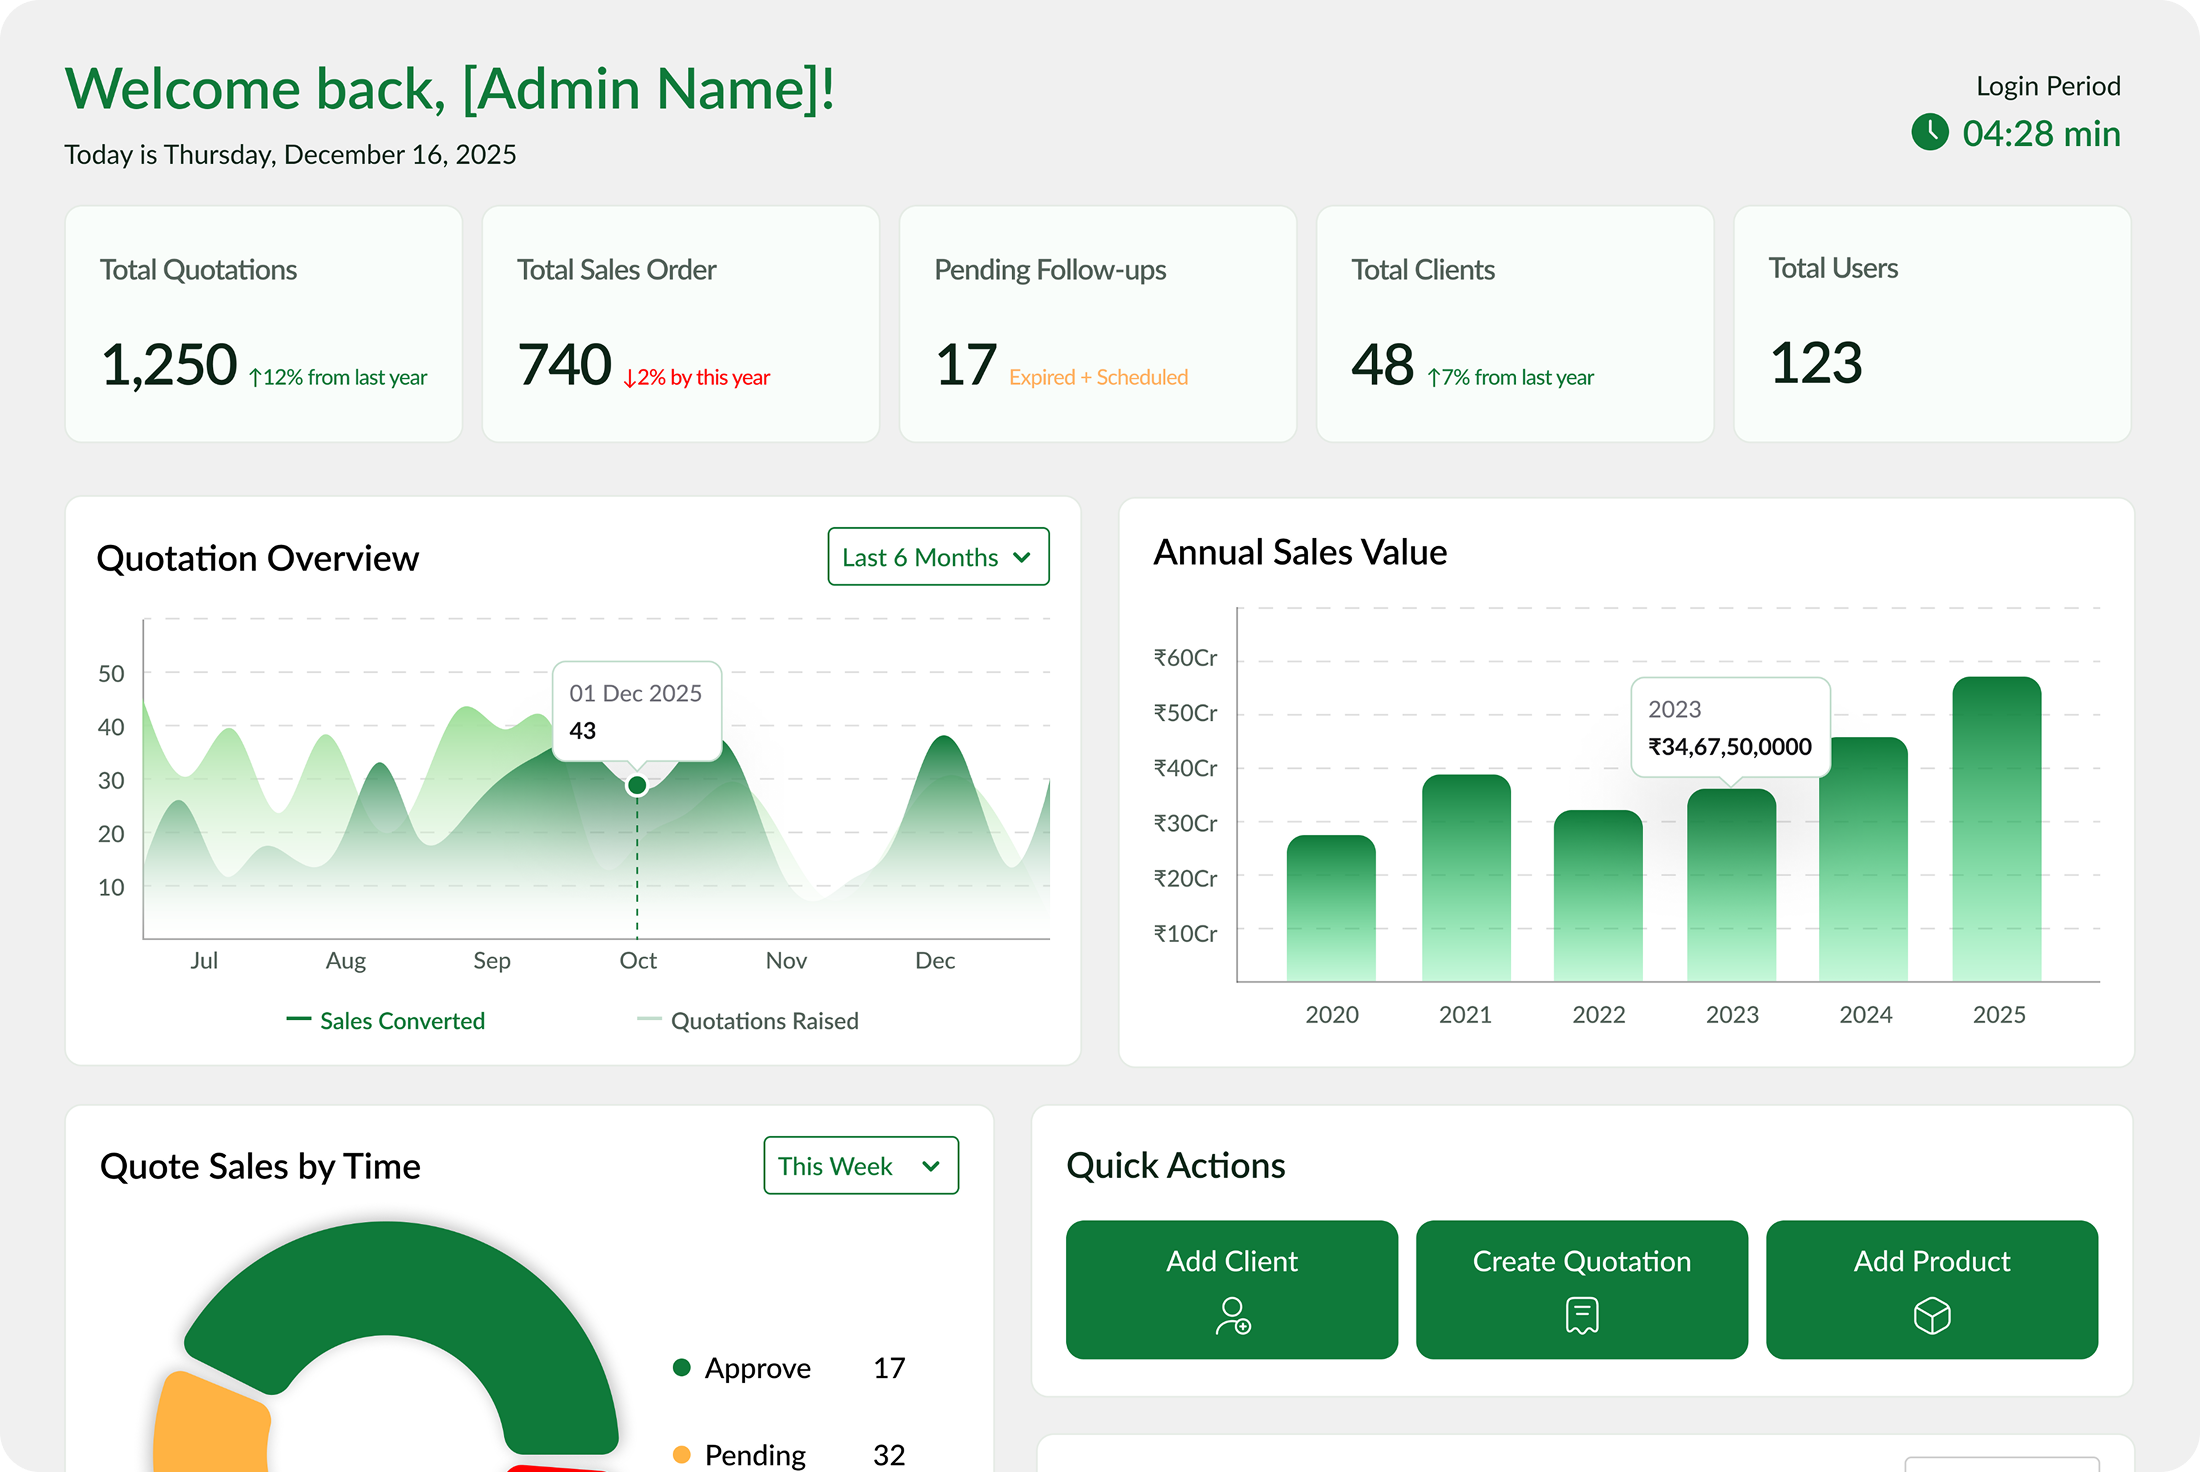Viewport: 2200px width, 1472px height.
Task: Click the Add Client person-plus icon
Action: (x=1233, y=1315)
